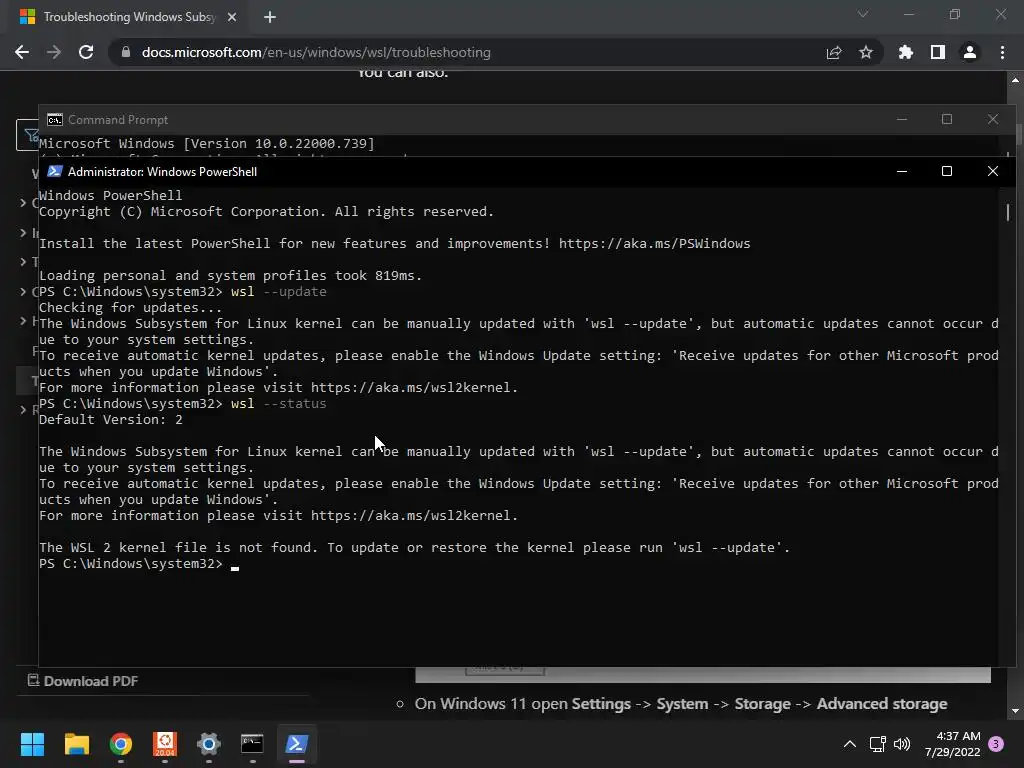The height and width of the screenshot is (768, 1024).
Task: Click the 'Default Version: 2' output
Action: (x=111, y=419)
